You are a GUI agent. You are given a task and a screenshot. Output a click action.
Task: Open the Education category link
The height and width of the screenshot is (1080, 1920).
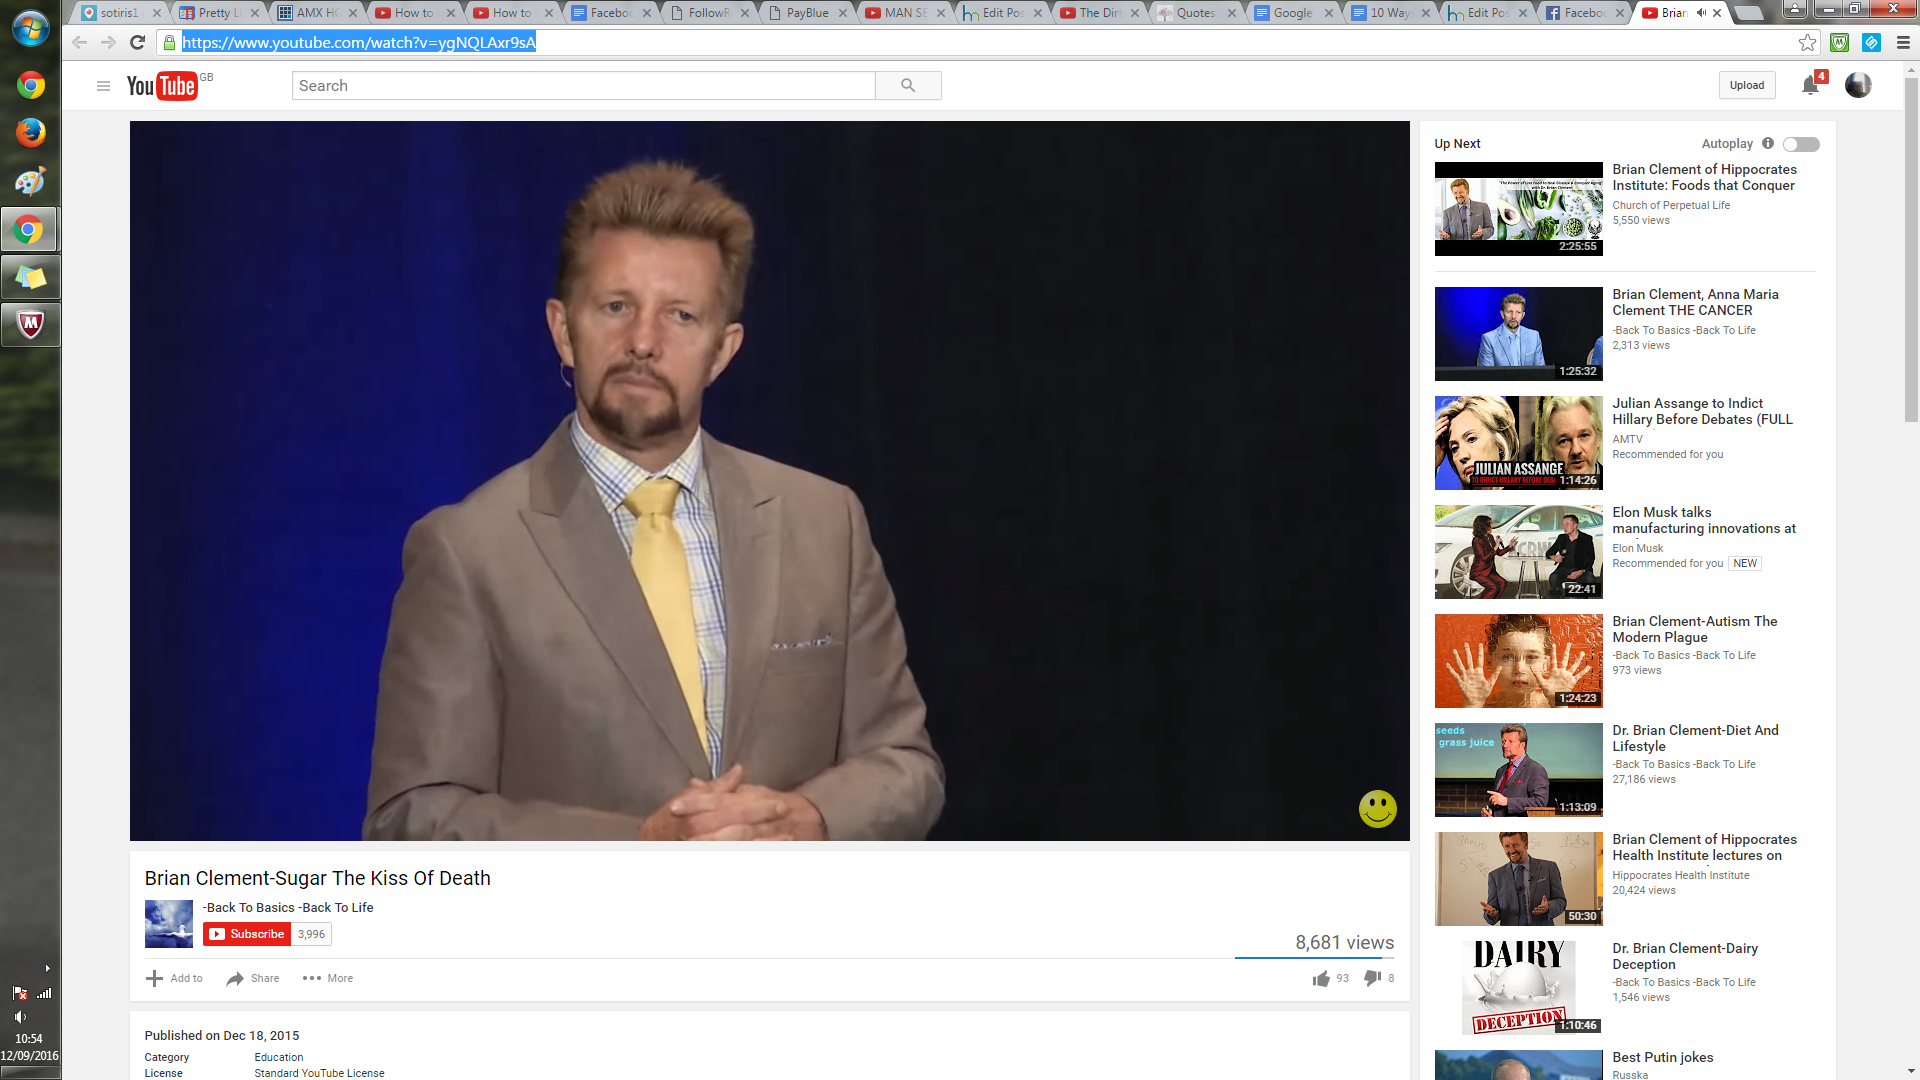[x=279, y=1057]
